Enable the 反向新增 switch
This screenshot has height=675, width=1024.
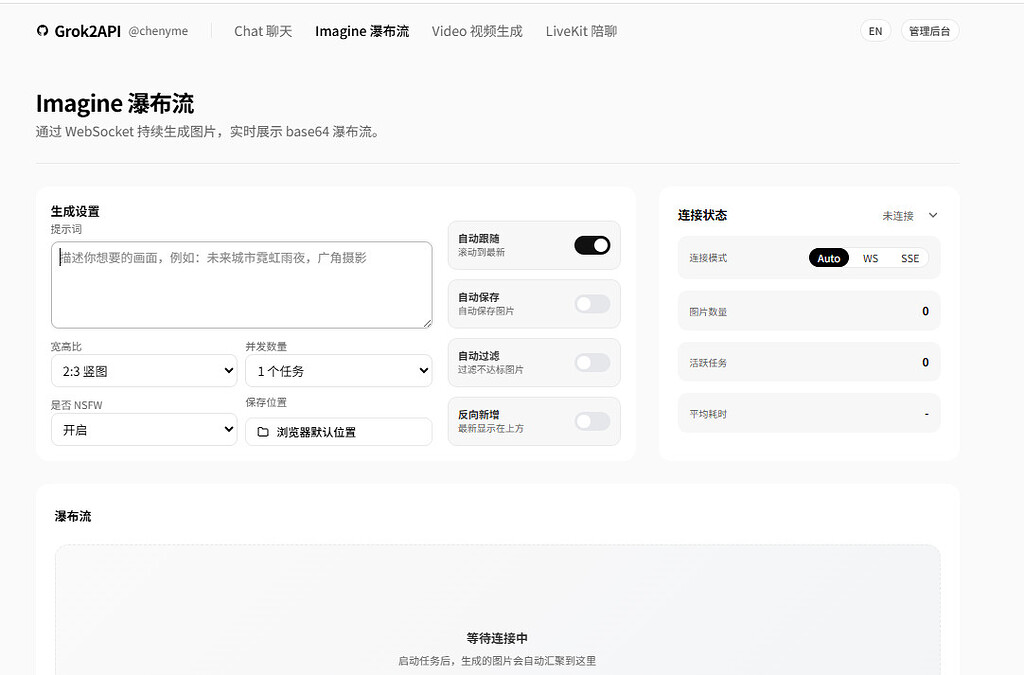(x=592, y=422)
